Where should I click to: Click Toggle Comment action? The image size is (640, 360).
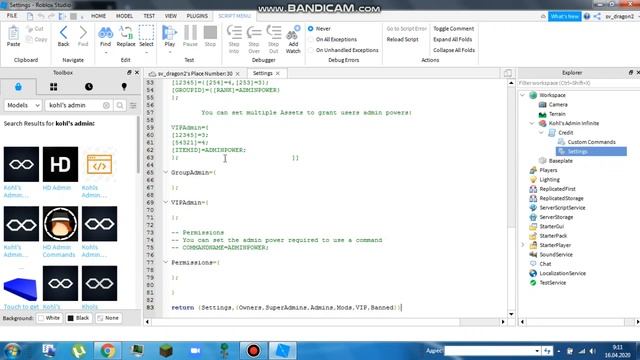click(x=453, y=29)
